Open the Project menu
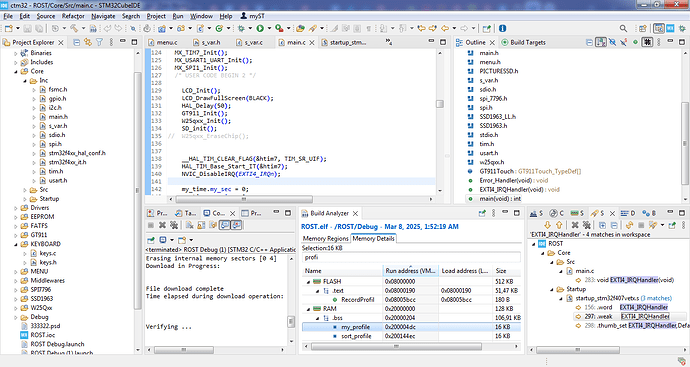This screenshot has height=367, width=690. click(156, 16)
